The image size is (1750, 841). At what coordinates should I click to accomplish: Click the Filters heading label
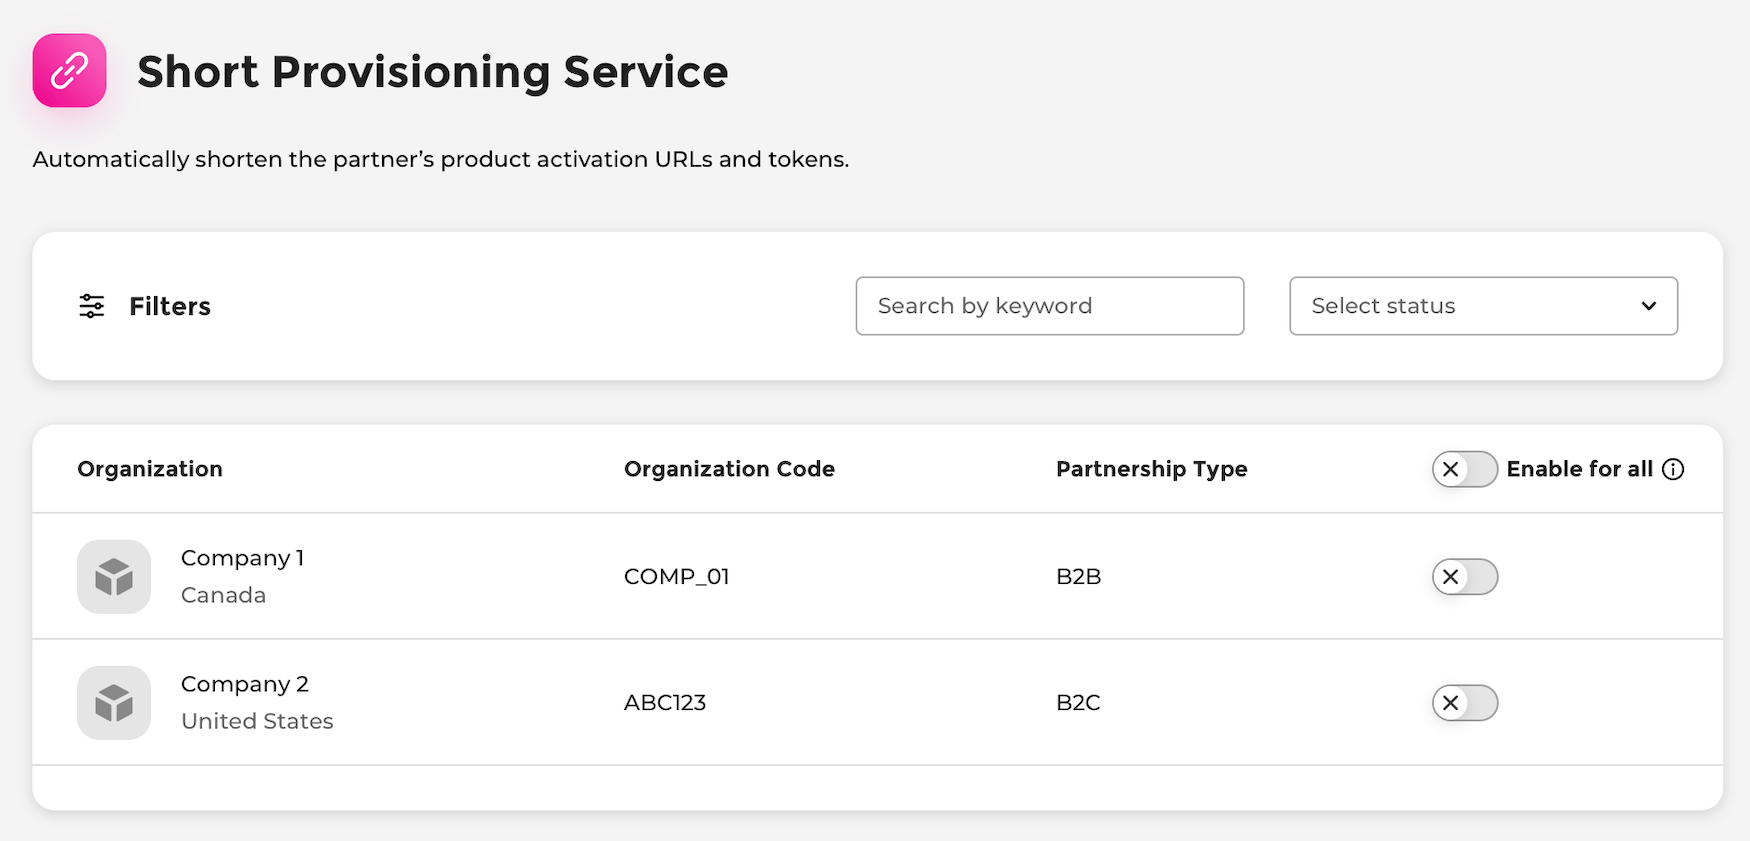pos(170,306)
